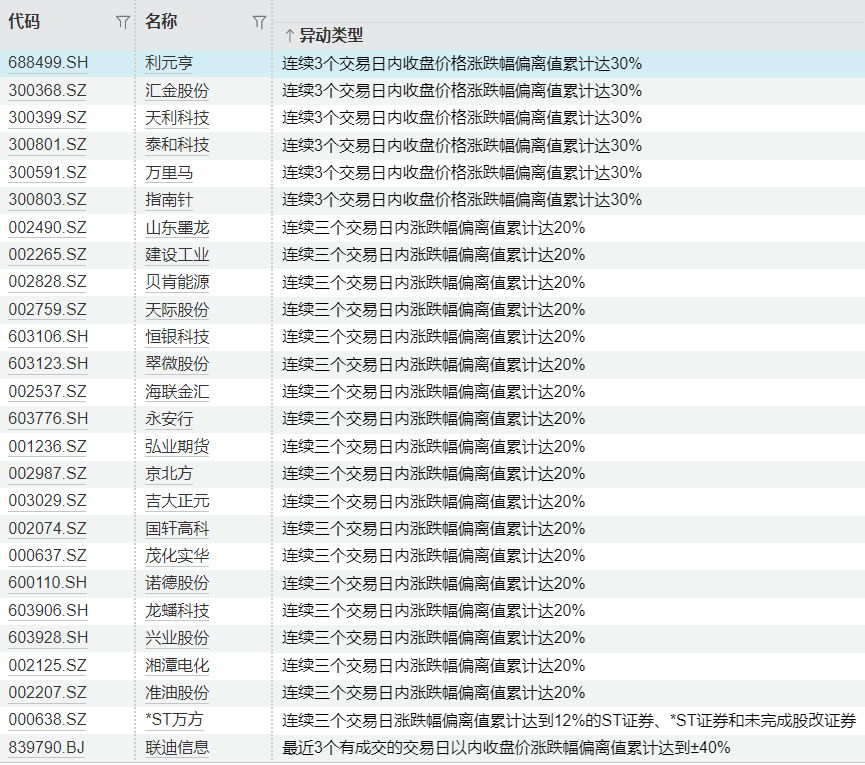Open stock code 001236.SZ
865x765 pixels.
tap(47, 446)
